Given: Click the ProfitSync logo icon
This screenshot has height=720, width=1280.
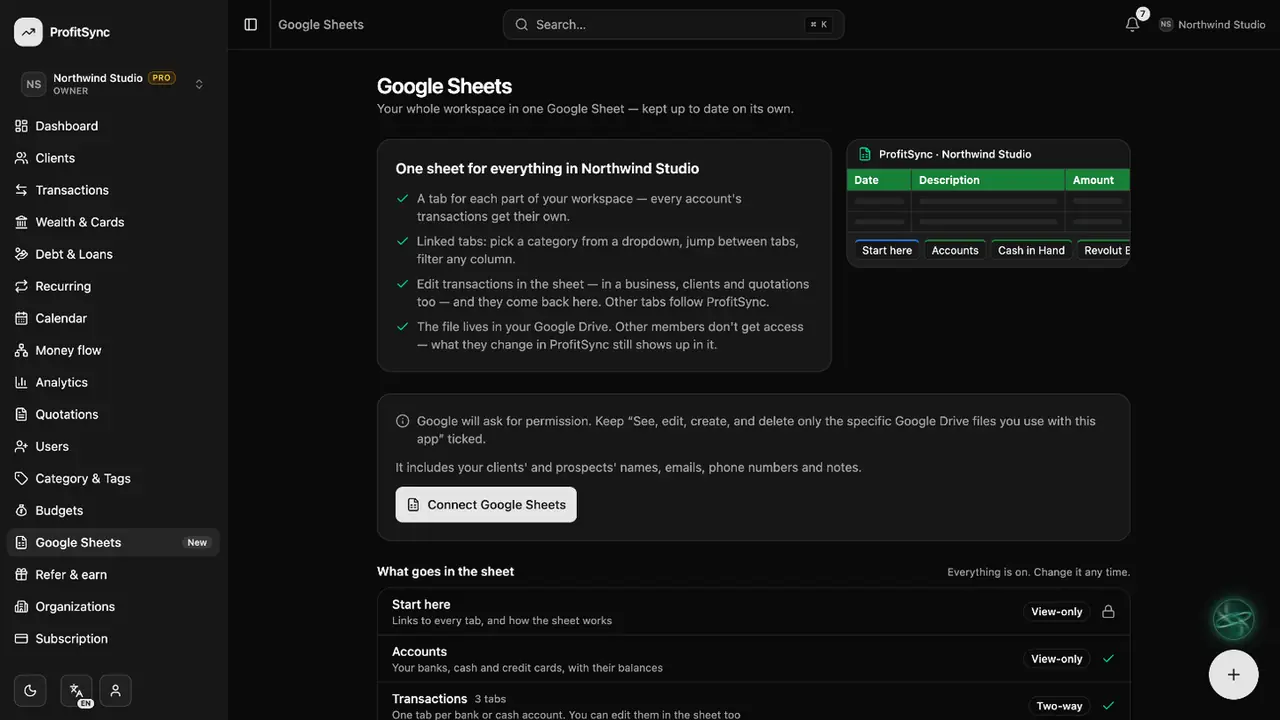Looking at the screenshot, I should tap(28, 32).
